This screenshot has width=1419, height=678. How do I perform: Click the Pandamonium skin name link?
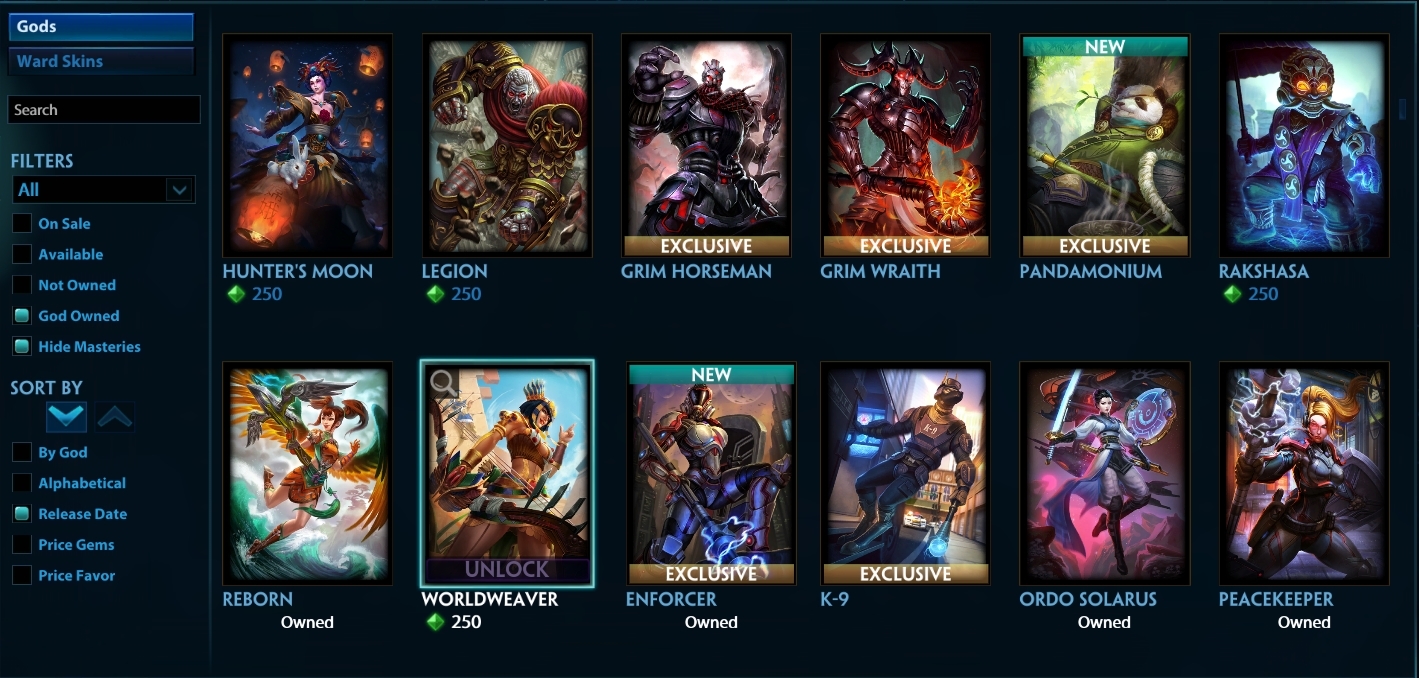click(x=1090, y=271)
